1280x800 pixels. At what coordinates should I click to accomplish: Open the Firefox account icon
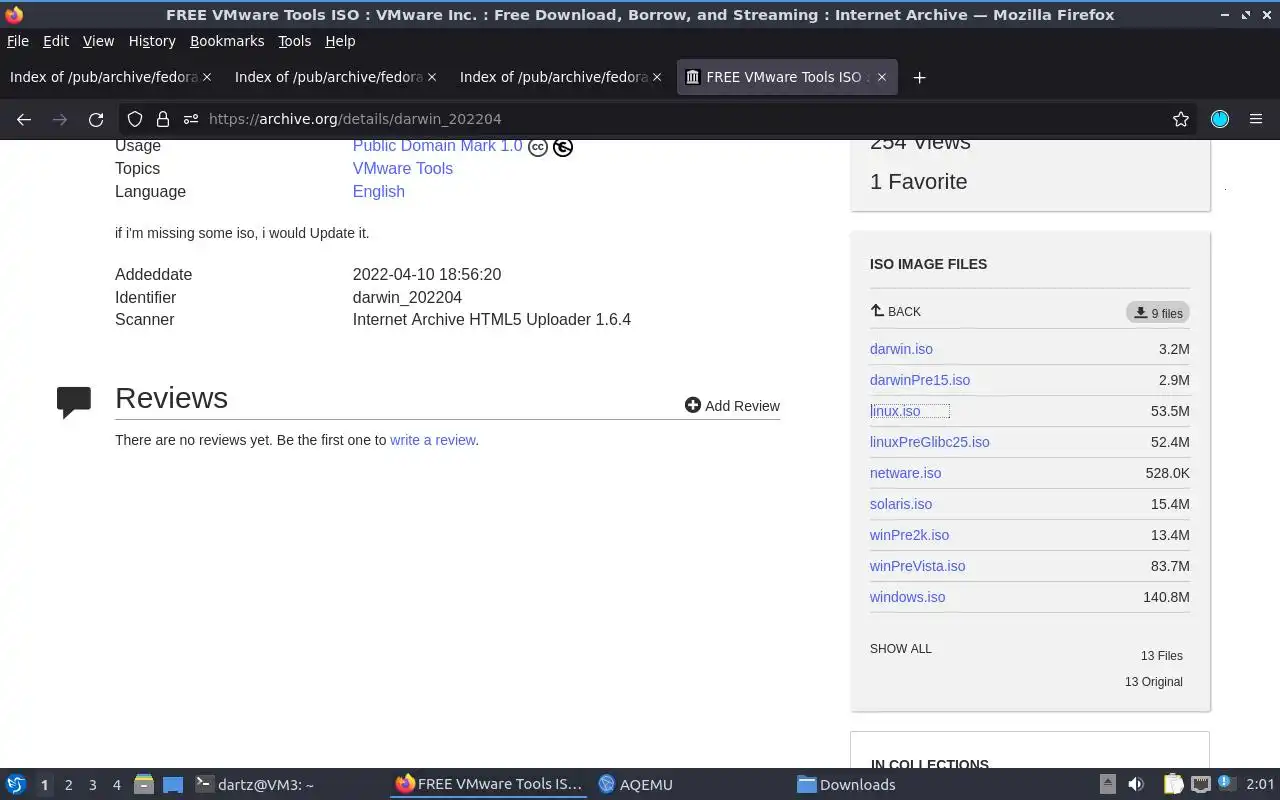[1220, 119]
